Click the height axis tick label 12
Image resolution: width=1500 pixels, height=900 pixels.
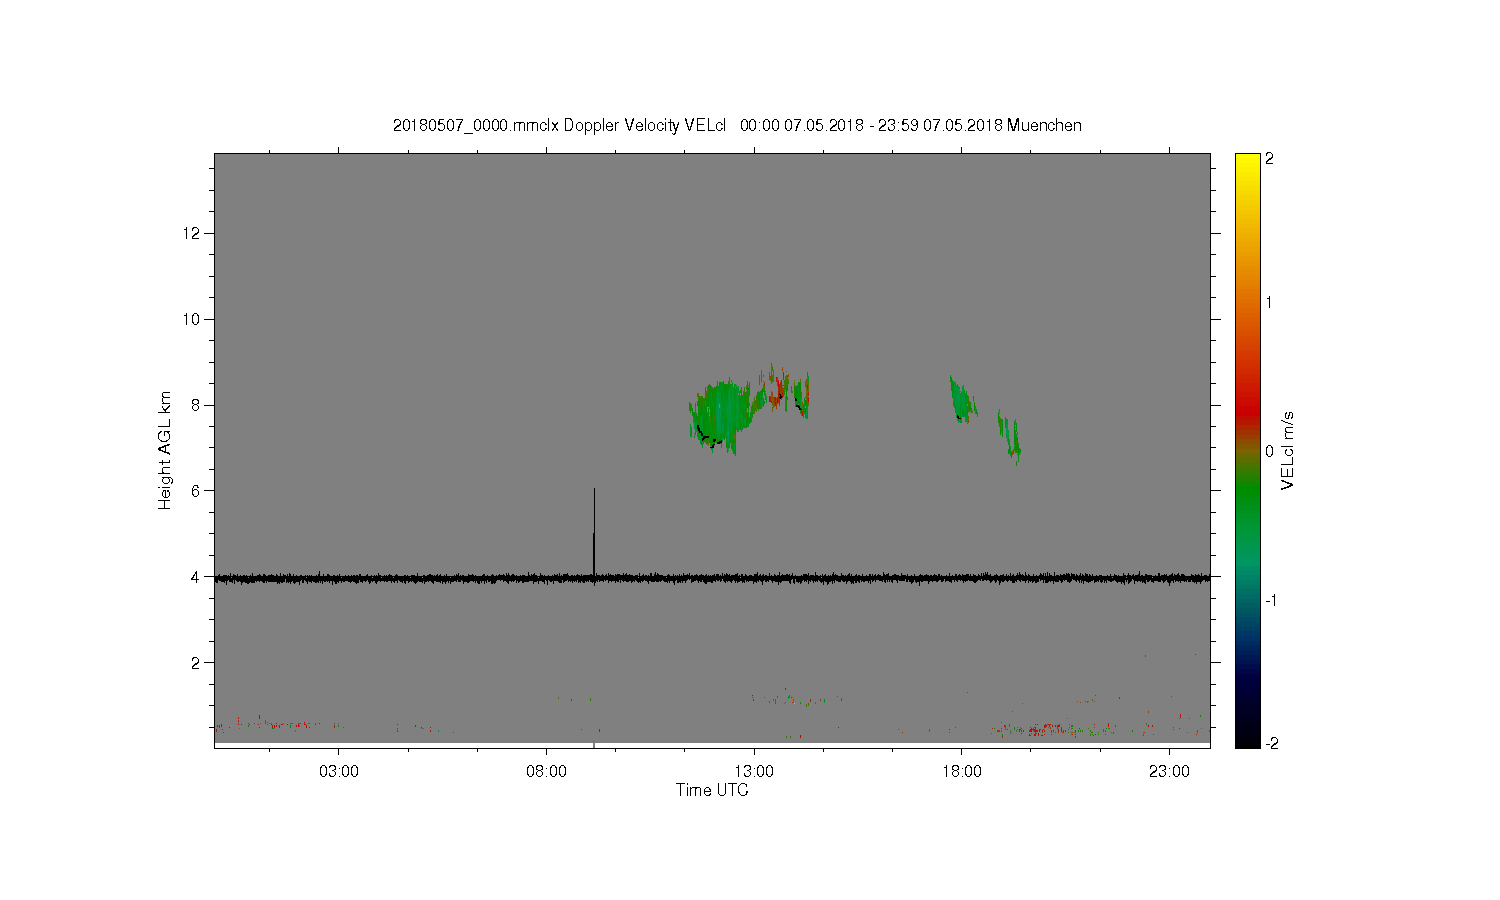point(193,234)
